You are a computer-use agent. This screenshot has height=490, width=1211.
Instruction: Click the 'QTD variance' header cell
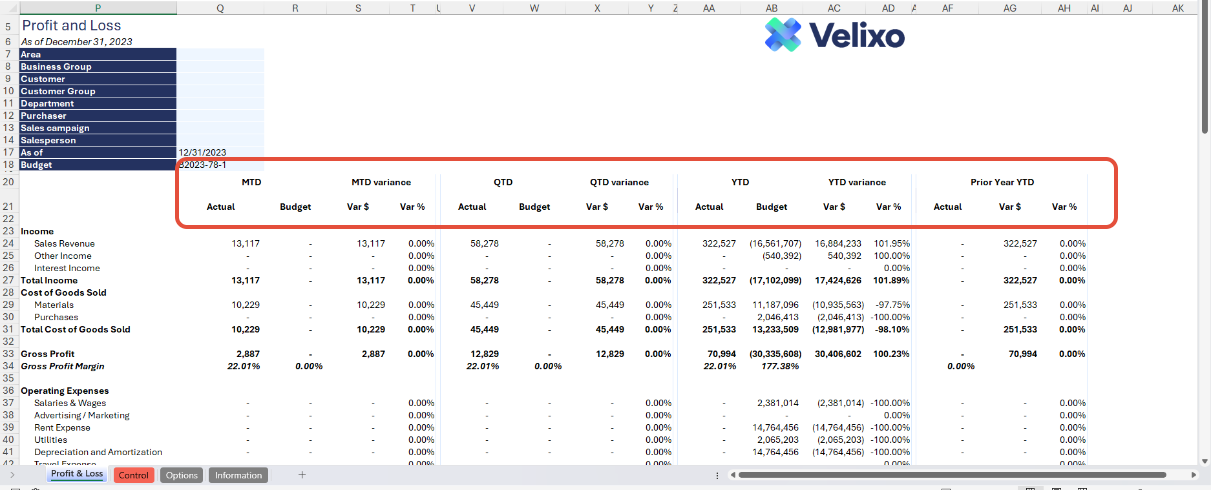pyautogui.click(x=619, y=182)
